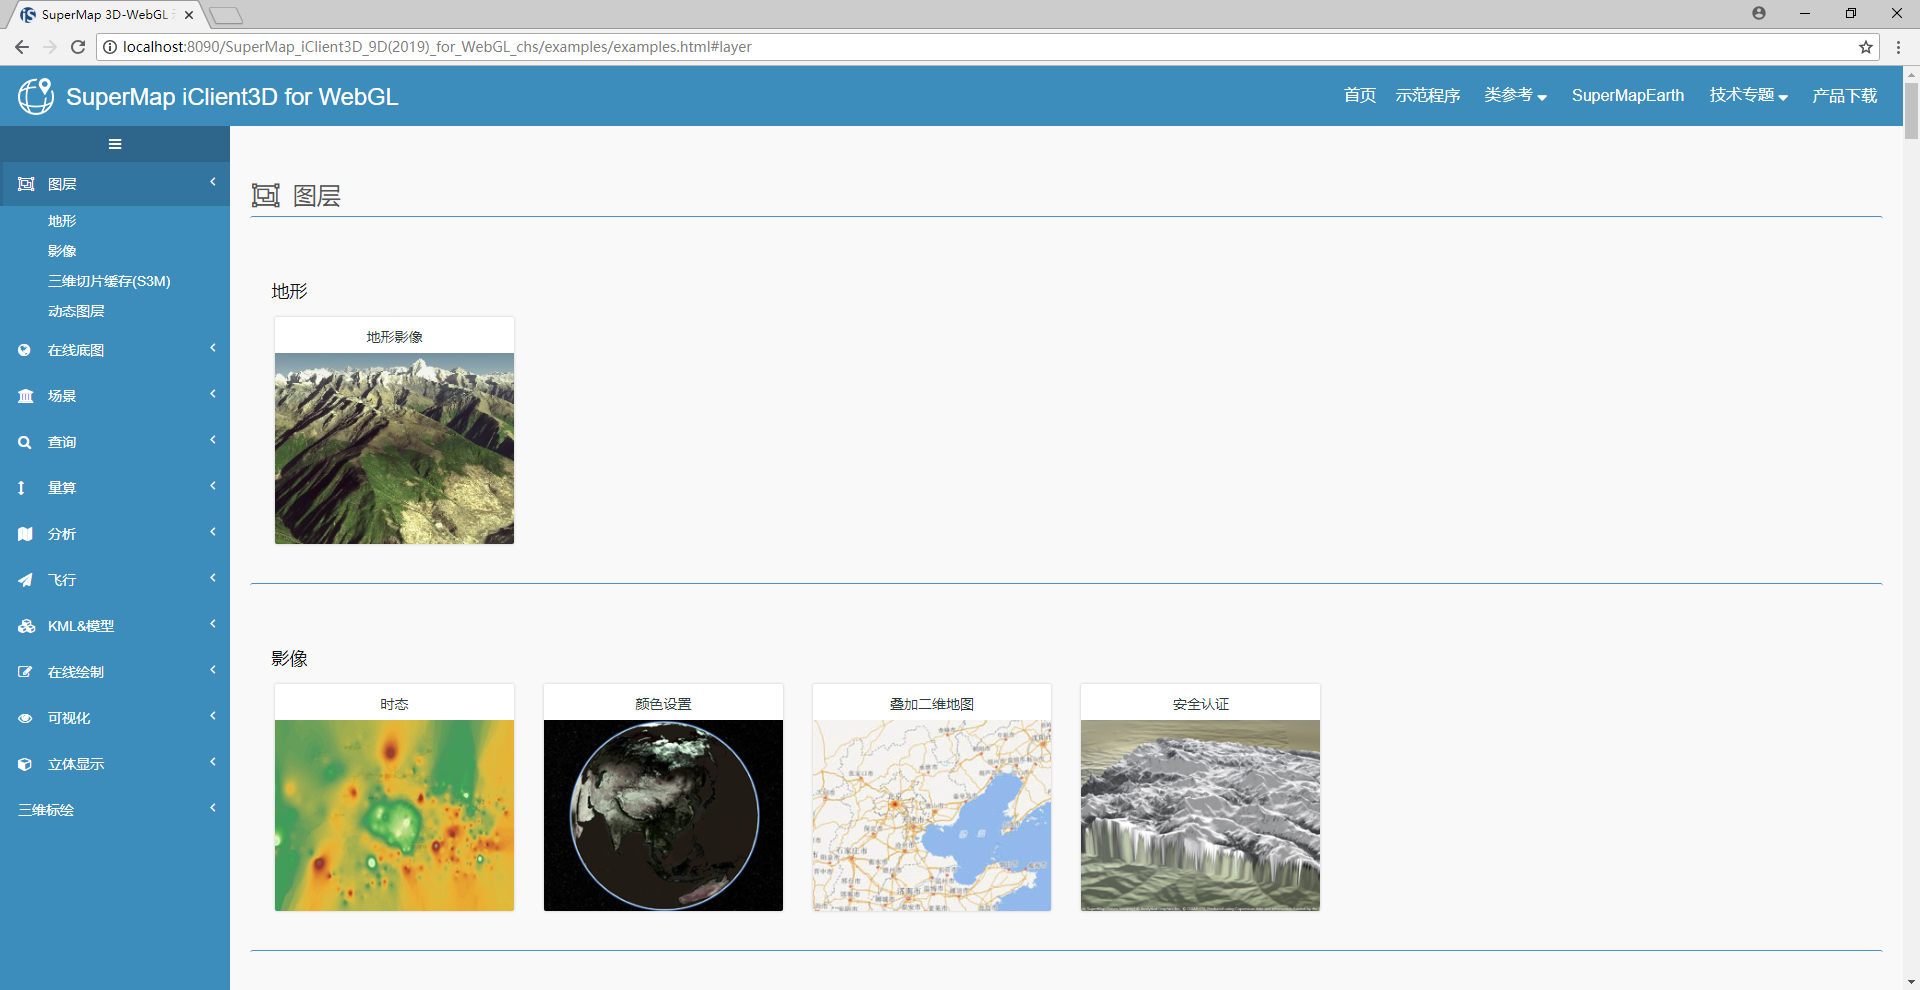Click the 地形影像 card title
1920x990 pixels.
pyautogui.click(x=394, y=337)
